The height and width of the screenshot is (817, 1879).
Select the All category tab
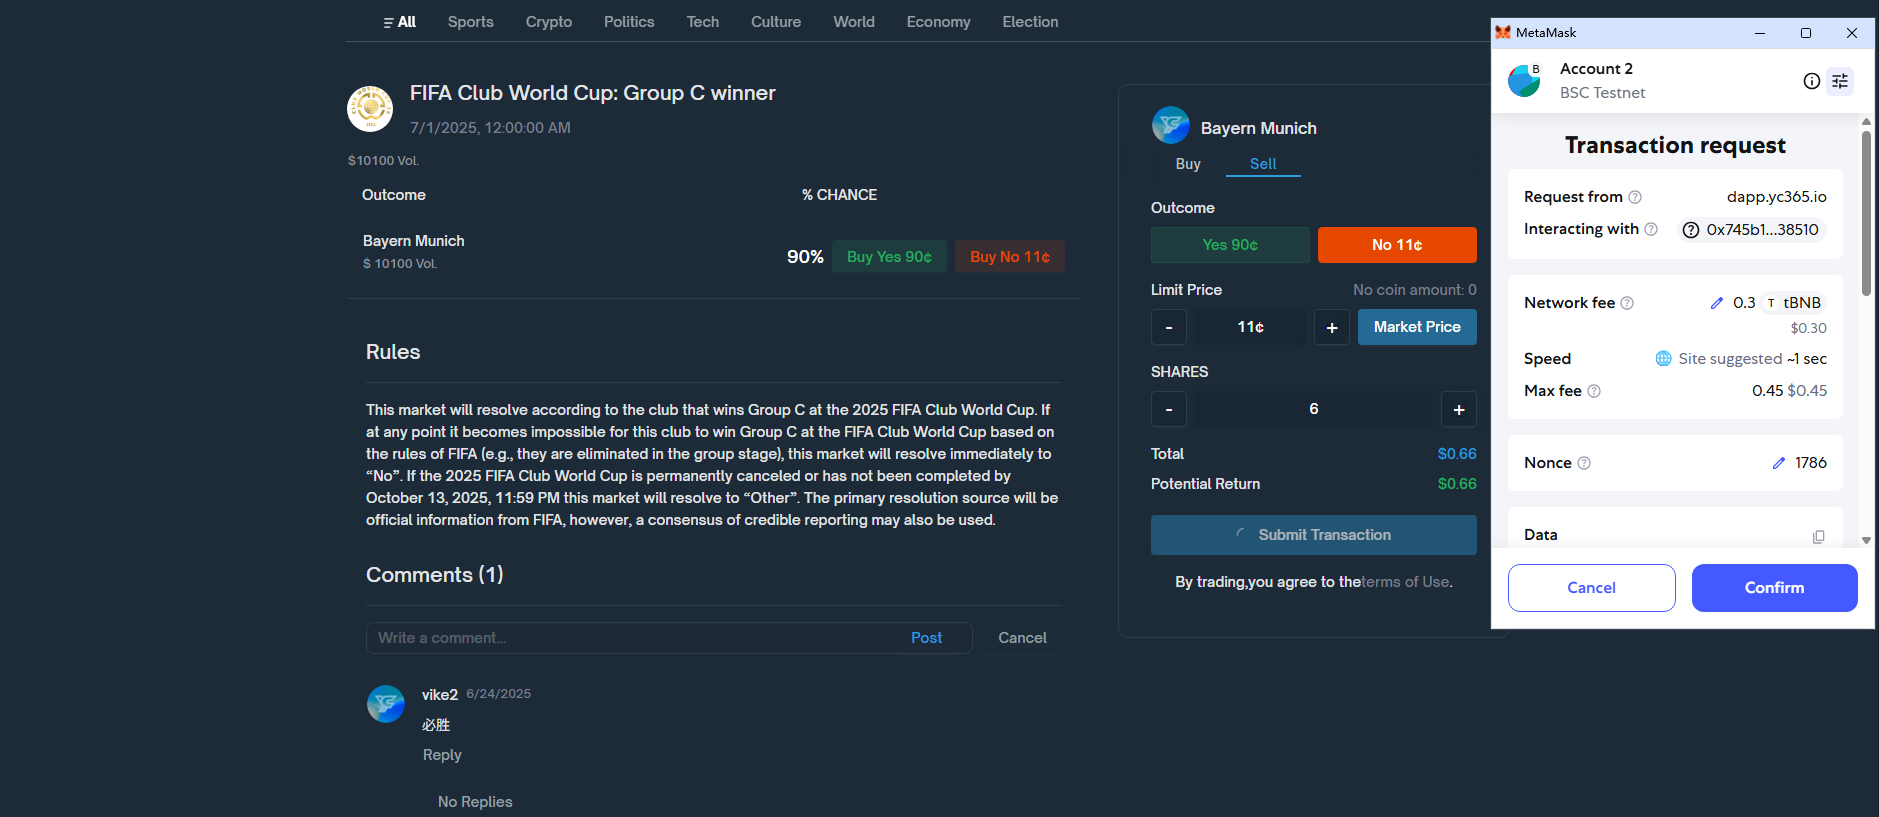tap(400, 22)
